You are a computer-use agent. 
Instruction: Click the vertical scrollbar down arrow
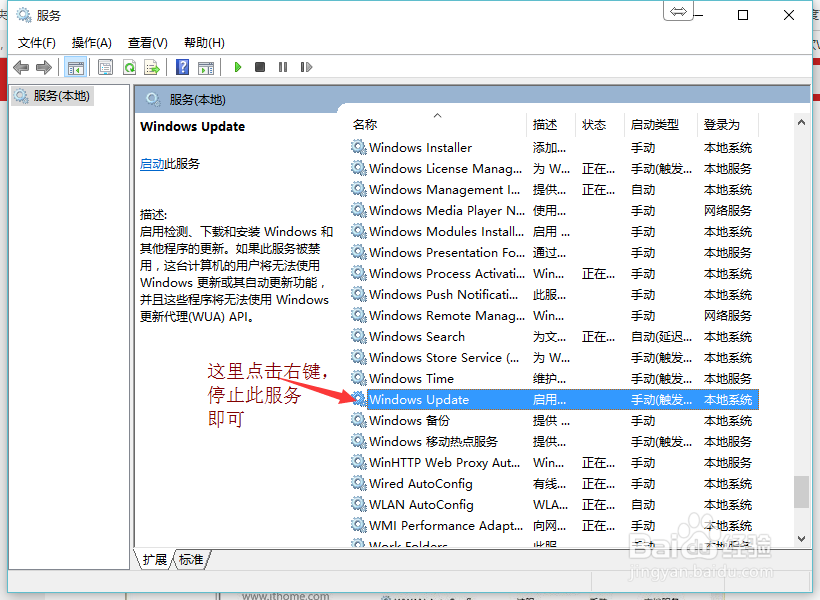click(x=802, y=538)
